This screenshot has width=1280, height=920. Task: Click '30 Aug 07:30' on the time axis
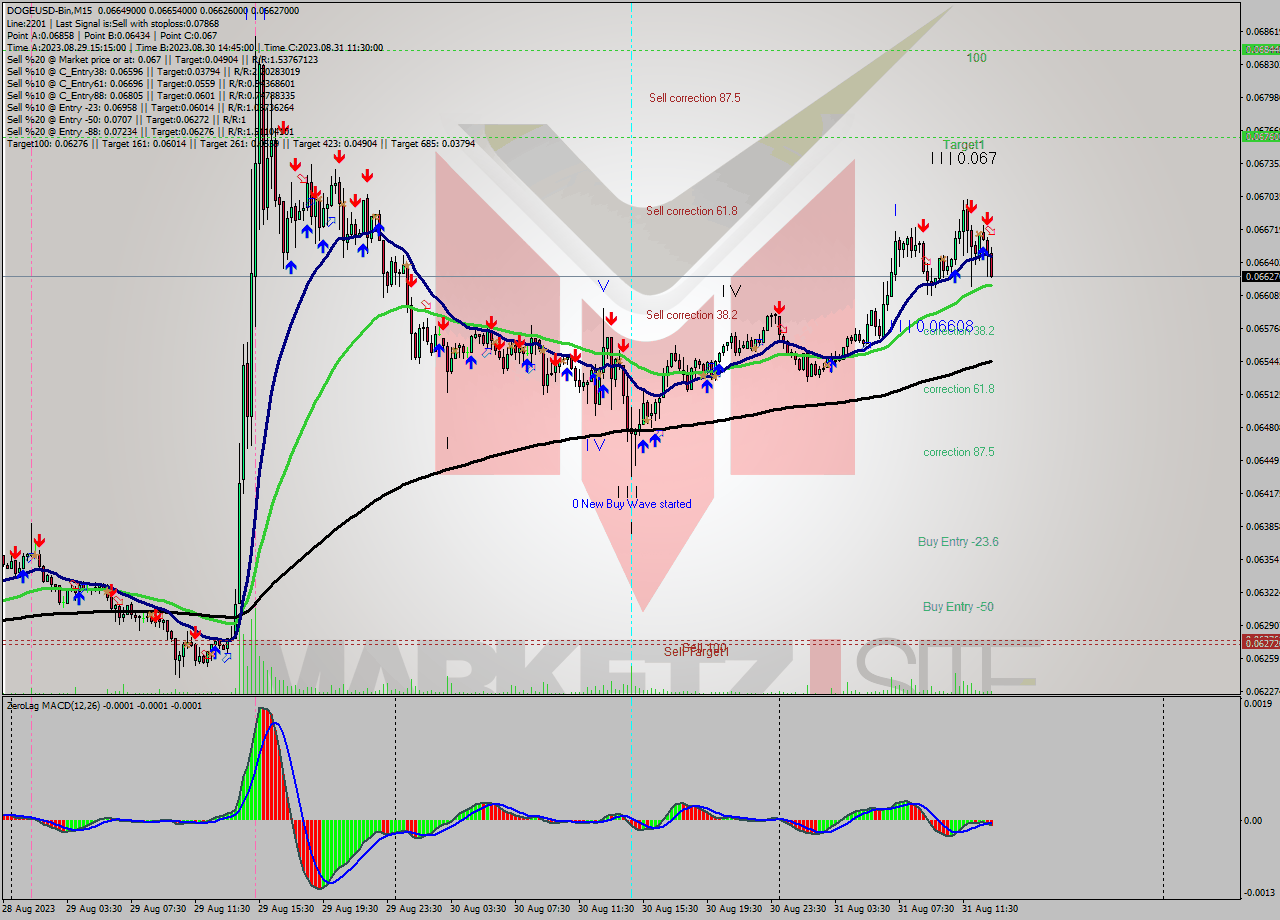pos(542,909)
